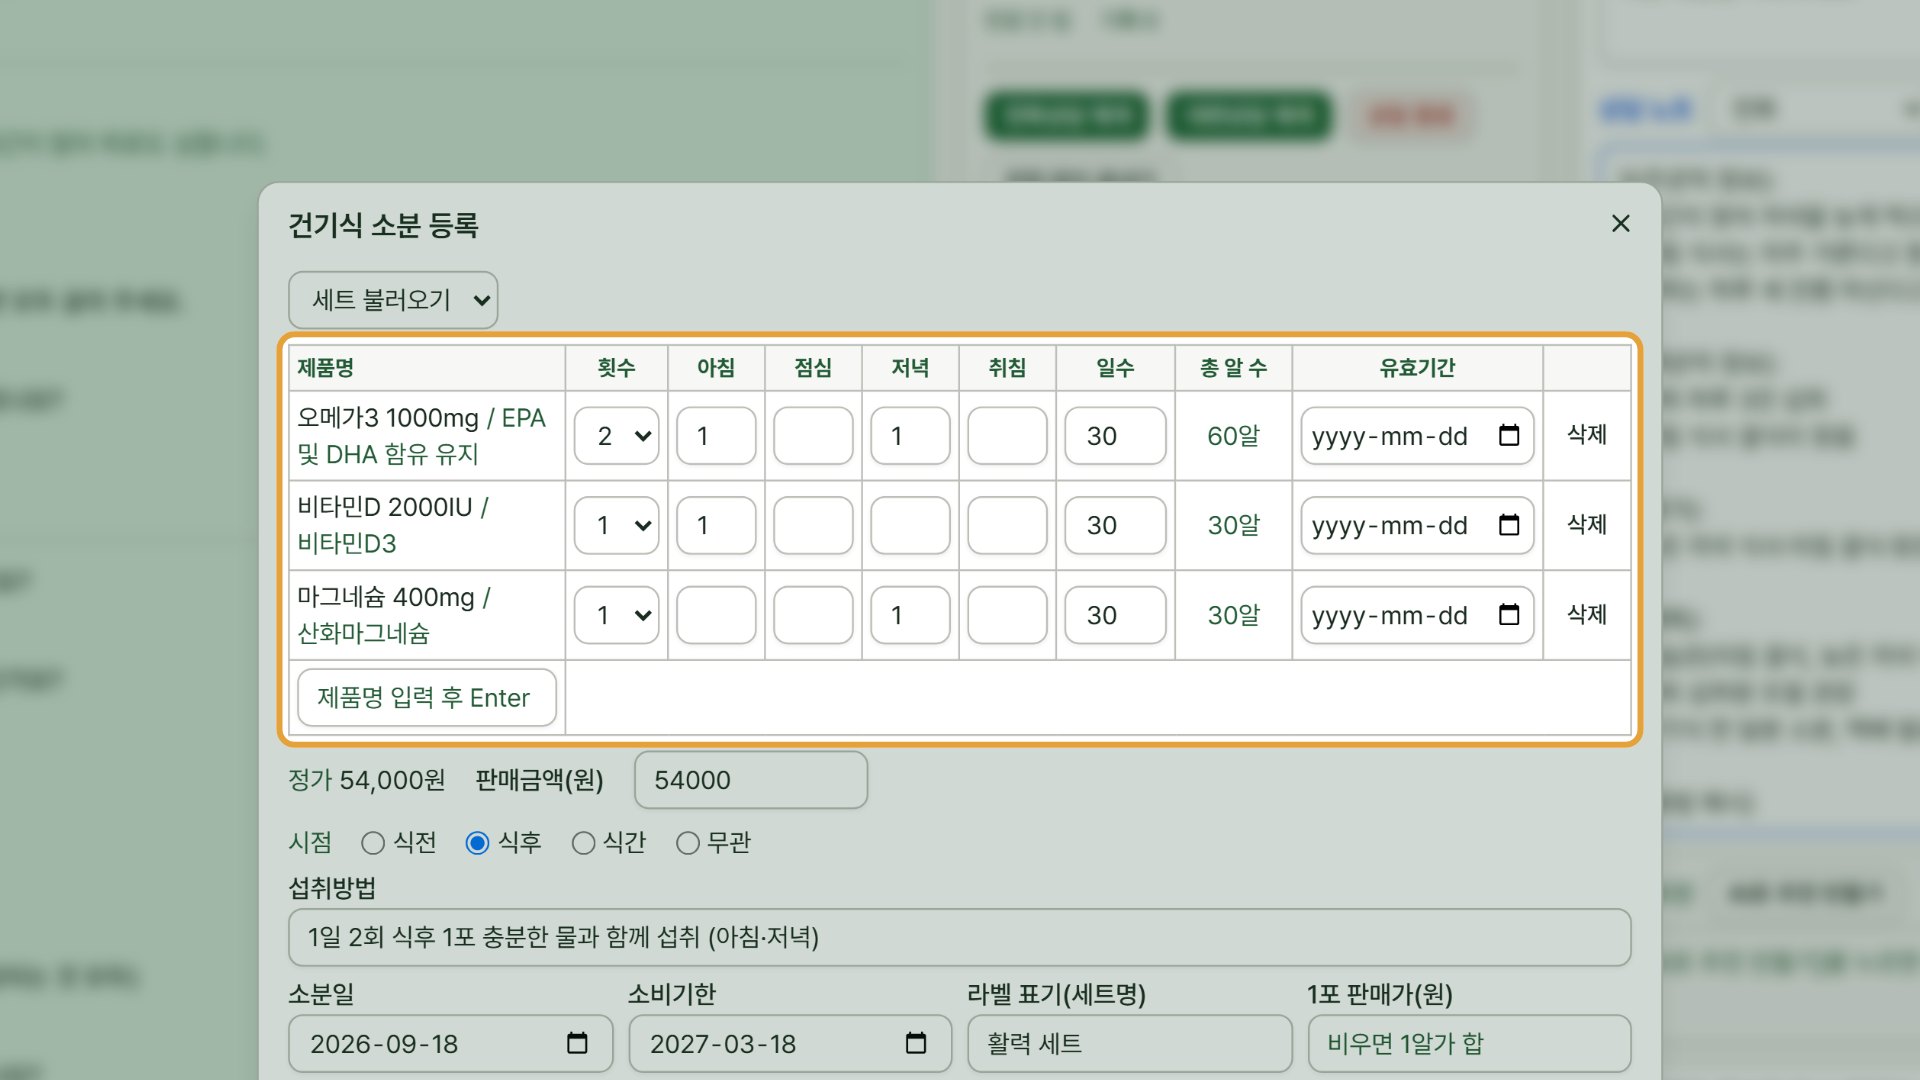
Task: Focus the 제품명 입력 후 Enter field
Action: (427, 697)
